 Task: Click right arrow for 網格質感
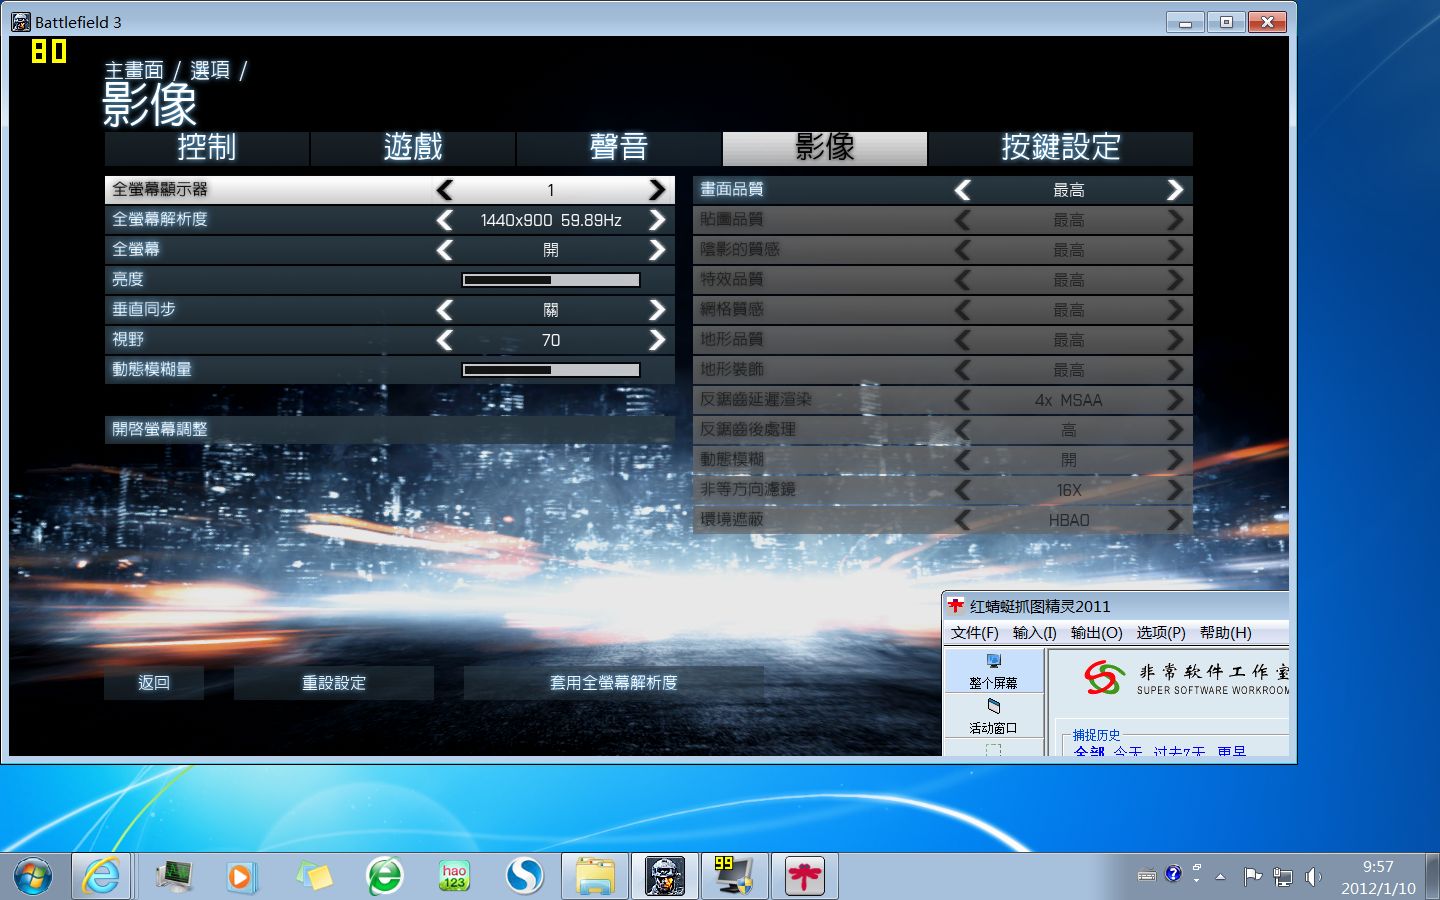[1174, 310]
